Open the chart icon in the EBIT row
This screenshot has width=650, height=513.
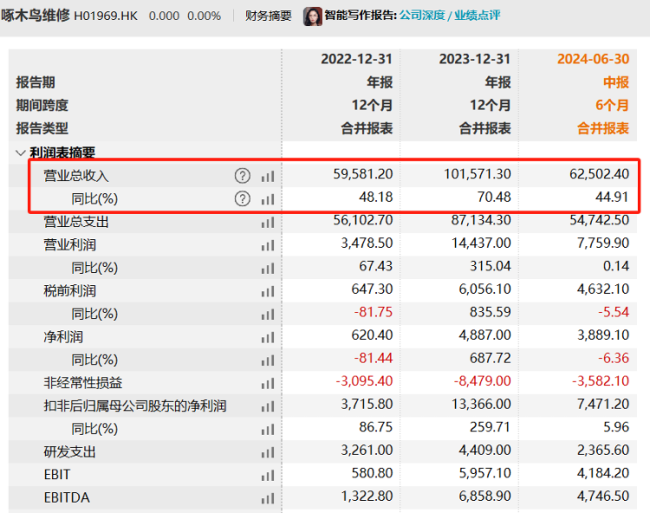click(x=267, y=474)
